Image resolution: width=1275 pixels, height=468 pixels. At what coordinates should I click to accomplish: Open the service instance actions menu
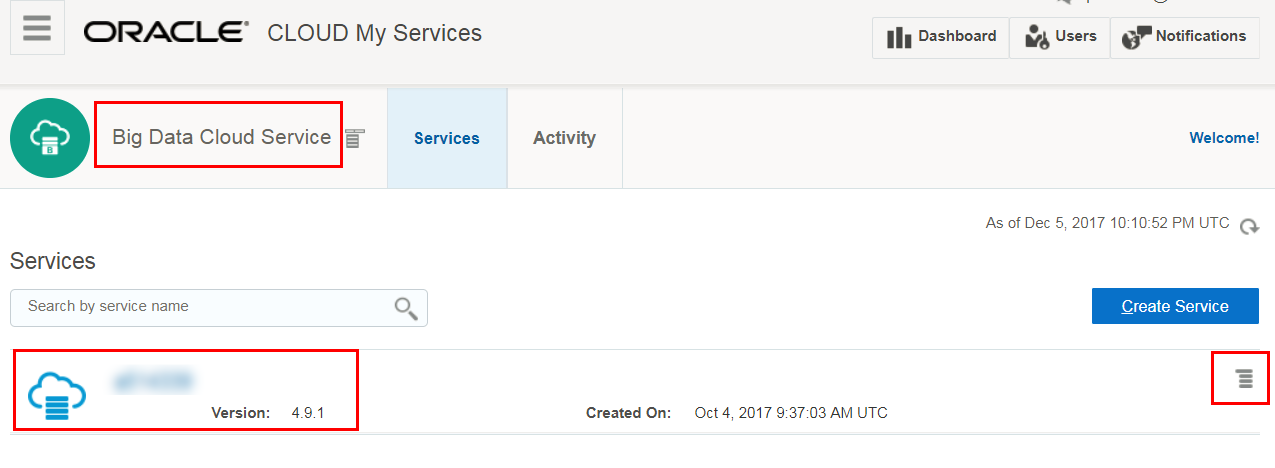[x=1244, y=378]
